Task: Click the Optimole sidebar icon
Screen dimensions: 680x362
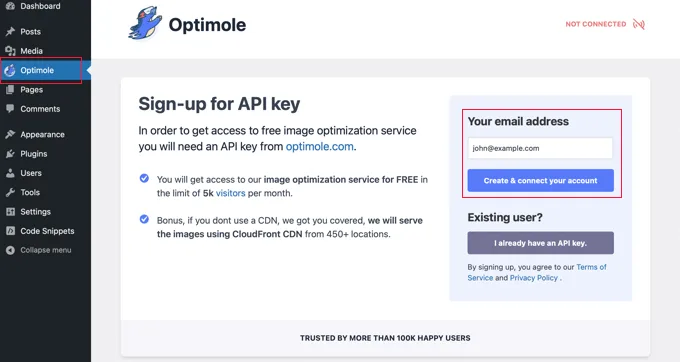Action: (10, 70)
